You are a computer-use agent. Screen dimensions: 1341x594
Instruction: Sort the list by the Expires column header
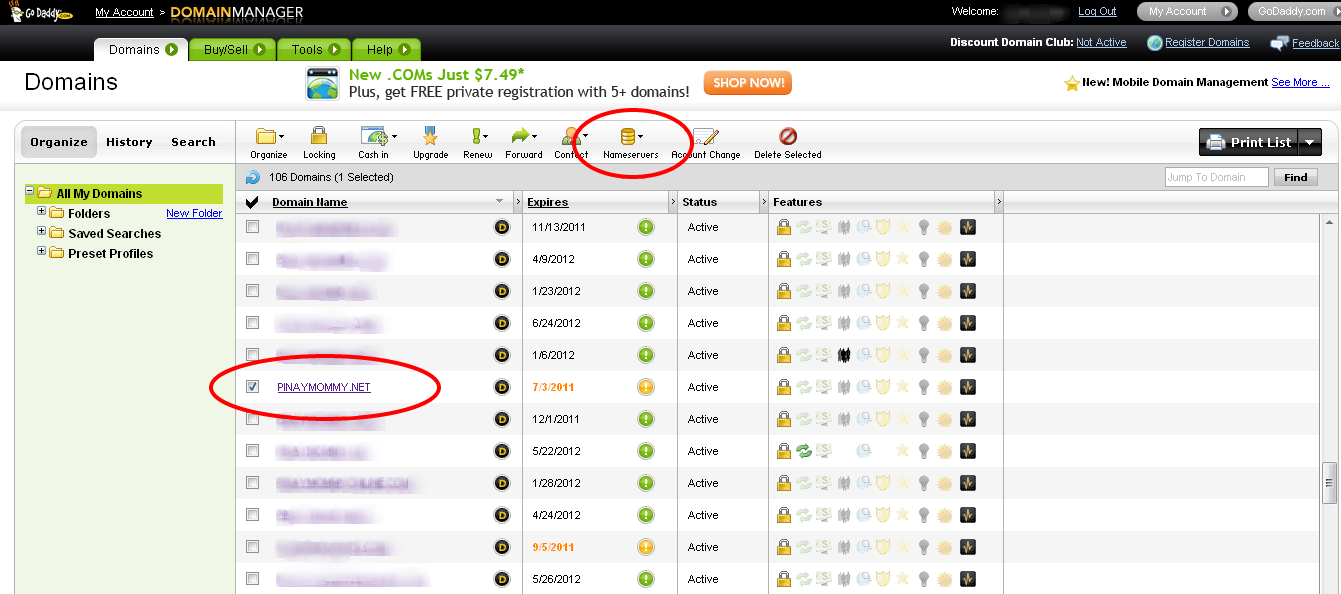point(547,202)
